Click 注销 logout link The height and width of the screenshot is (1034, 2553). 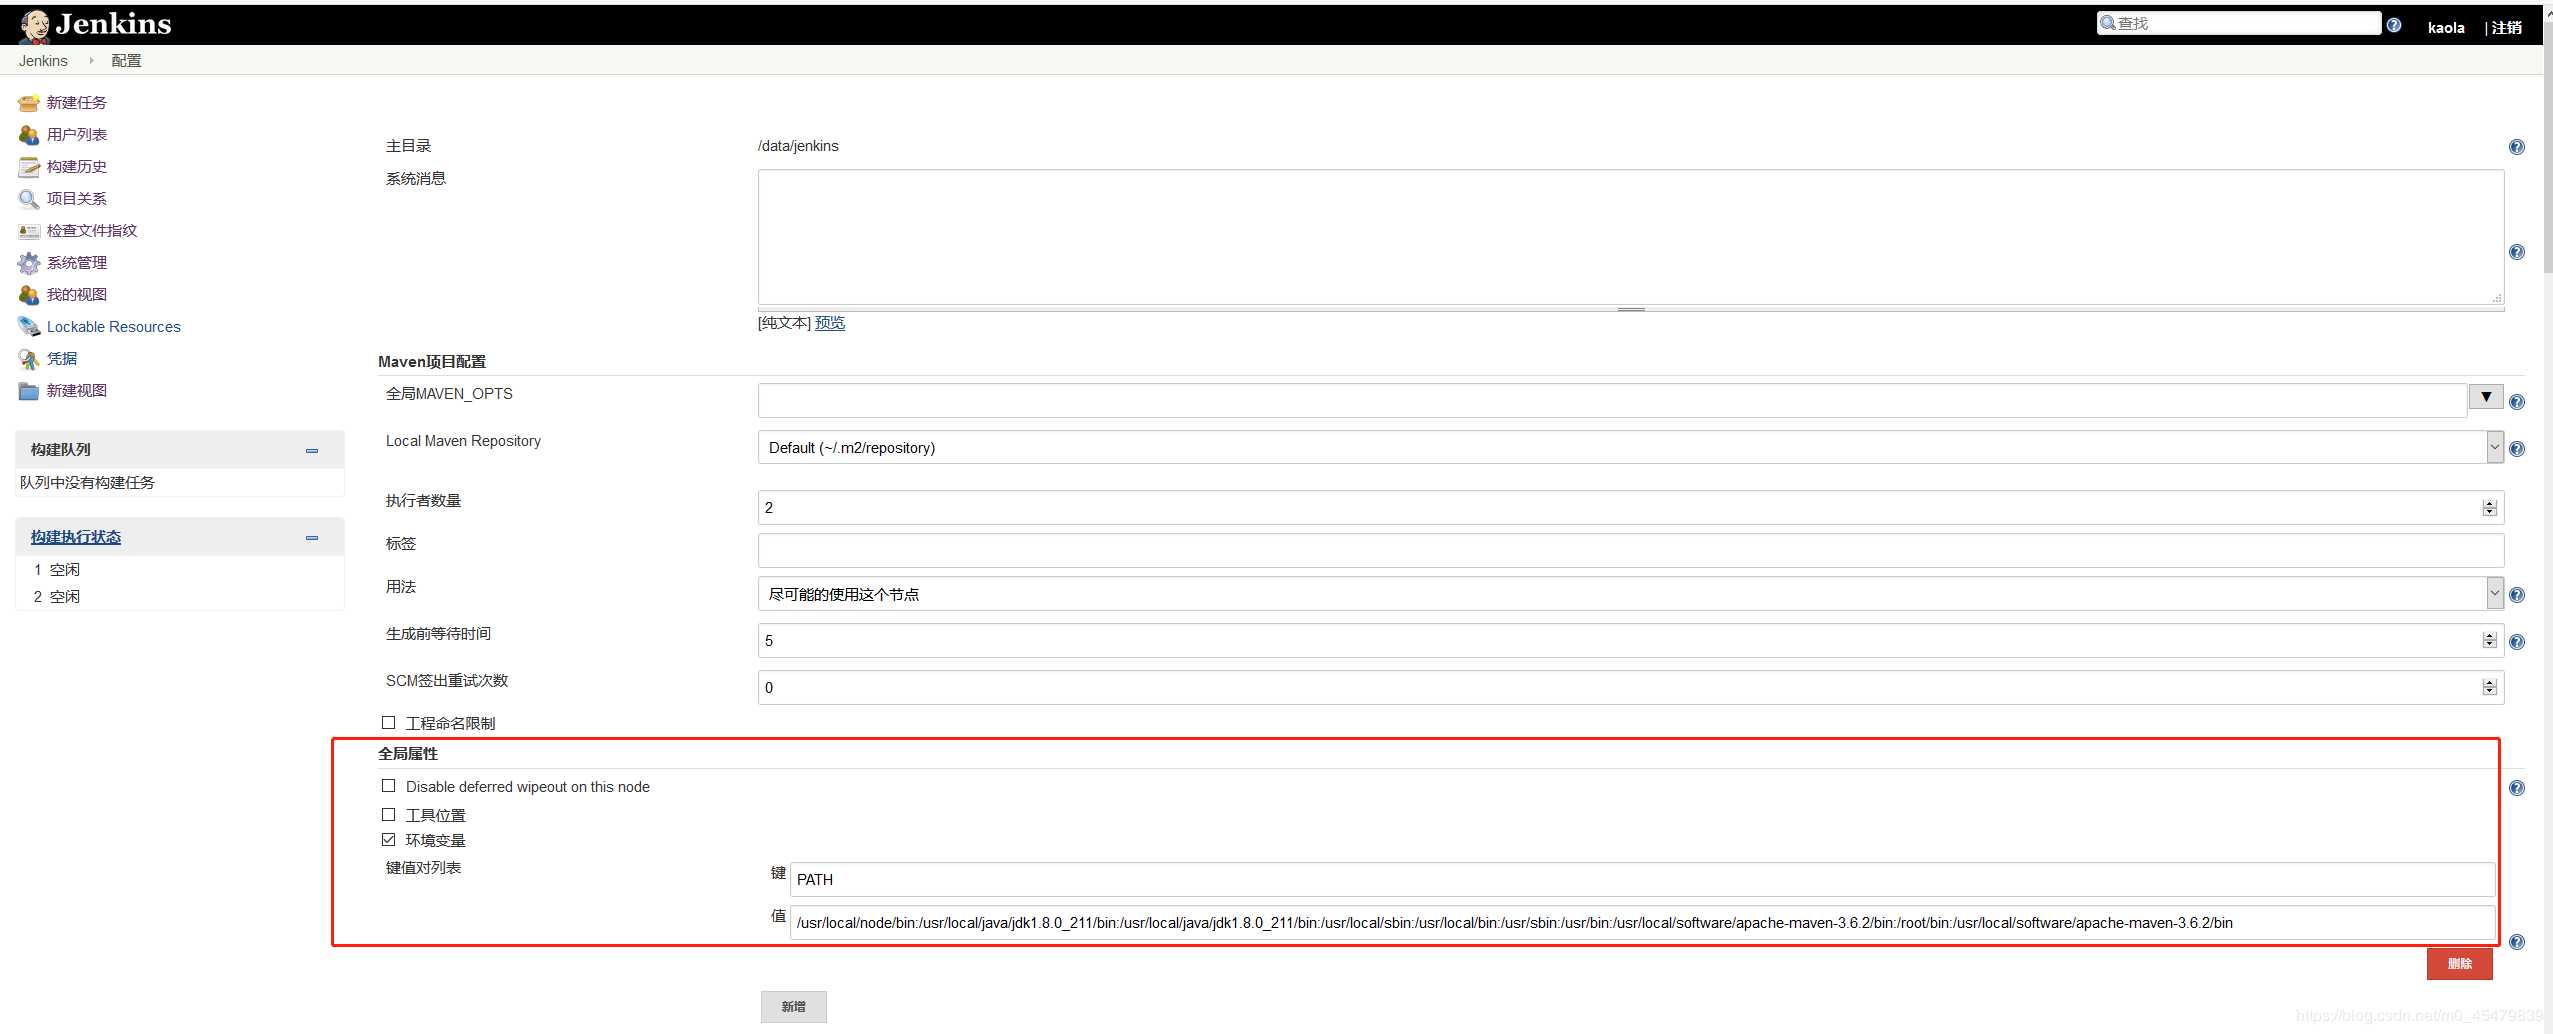[2506, 28]
